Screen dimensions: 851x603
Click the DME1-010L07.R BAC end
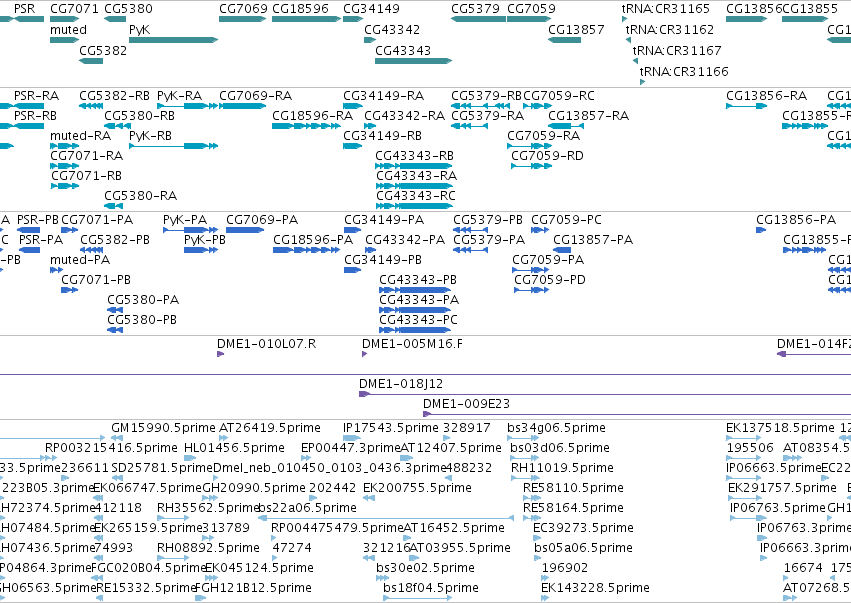pos(220,354)
